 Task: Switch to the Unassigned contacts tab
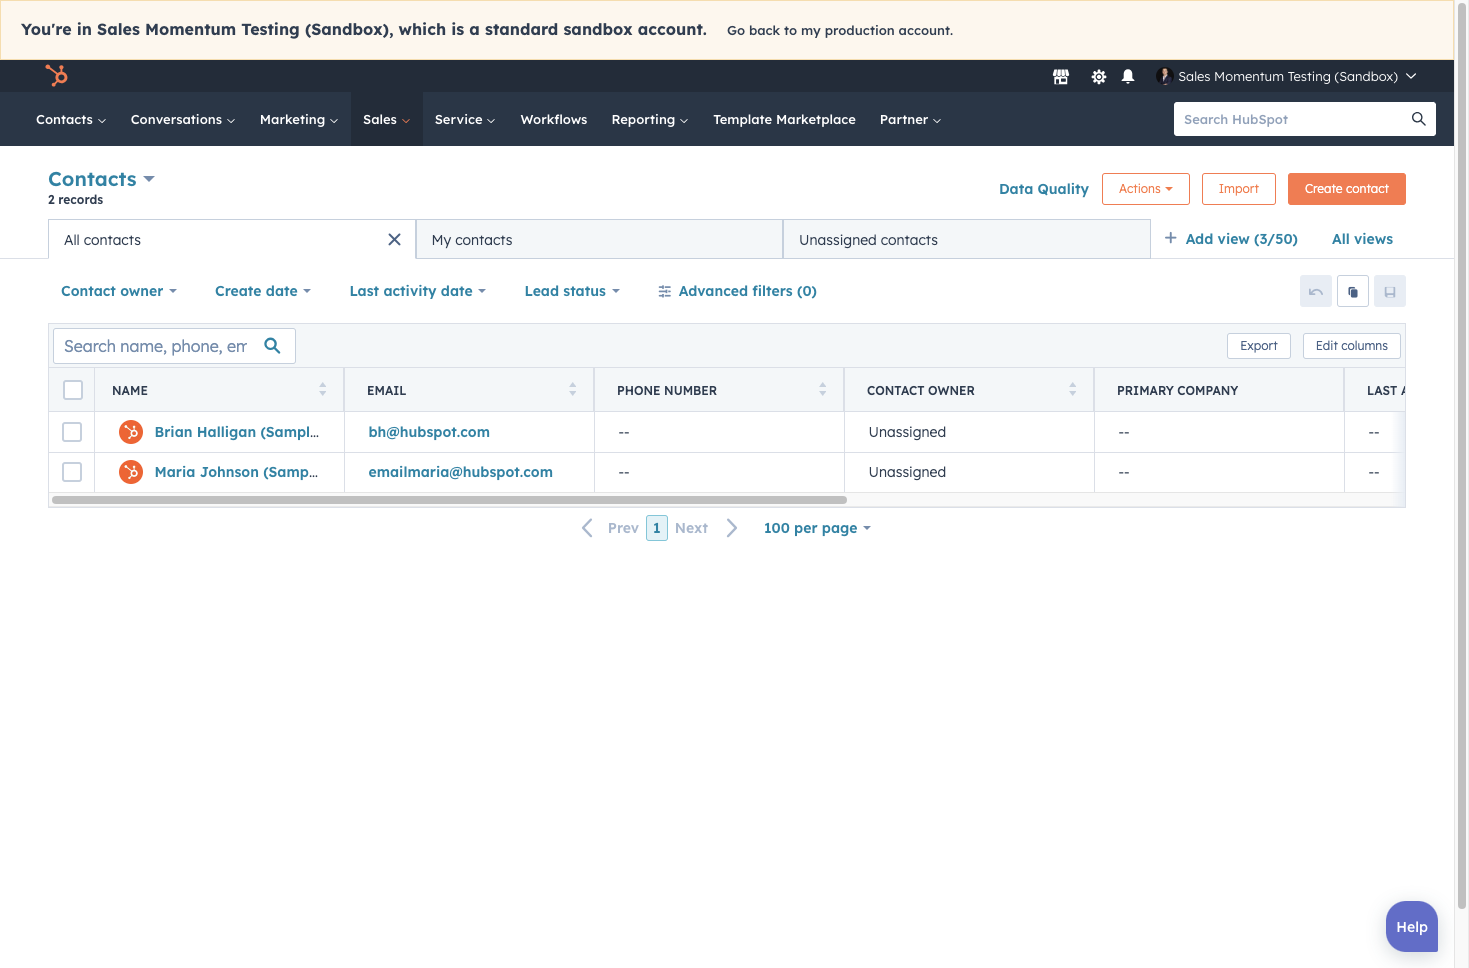967,240
